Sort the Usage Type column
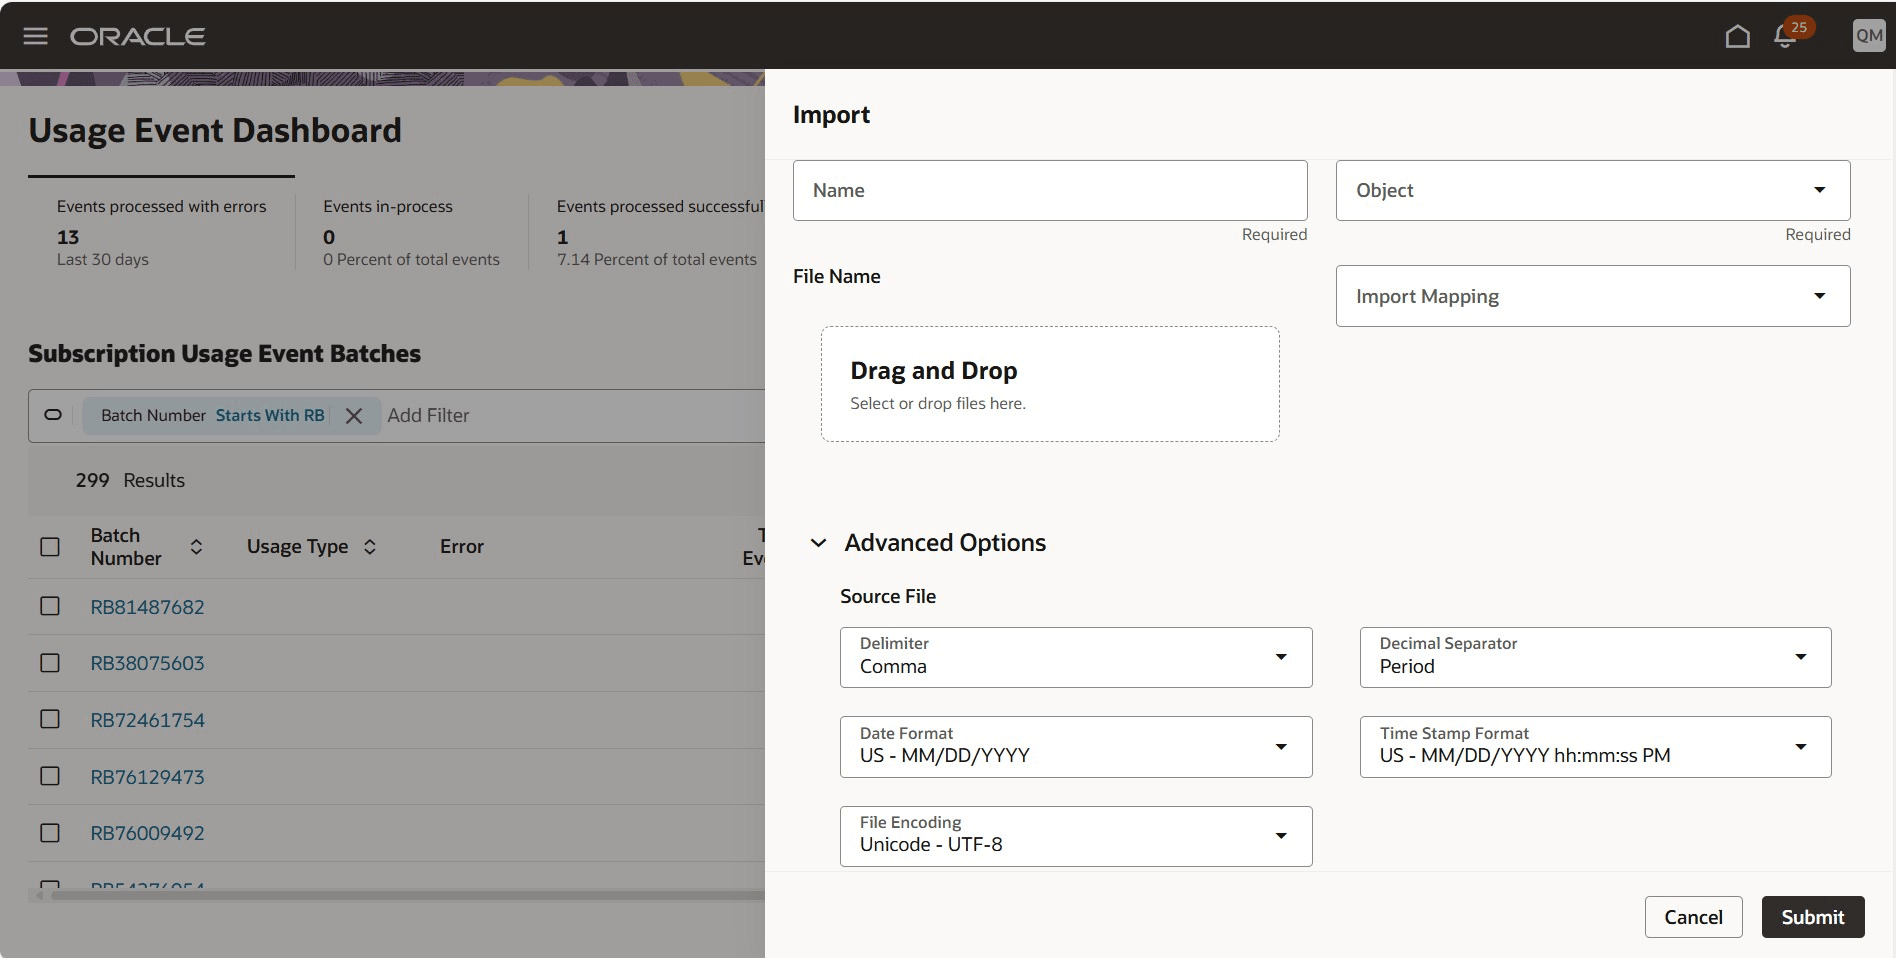 pyautogui.click(x=369, y=547)
